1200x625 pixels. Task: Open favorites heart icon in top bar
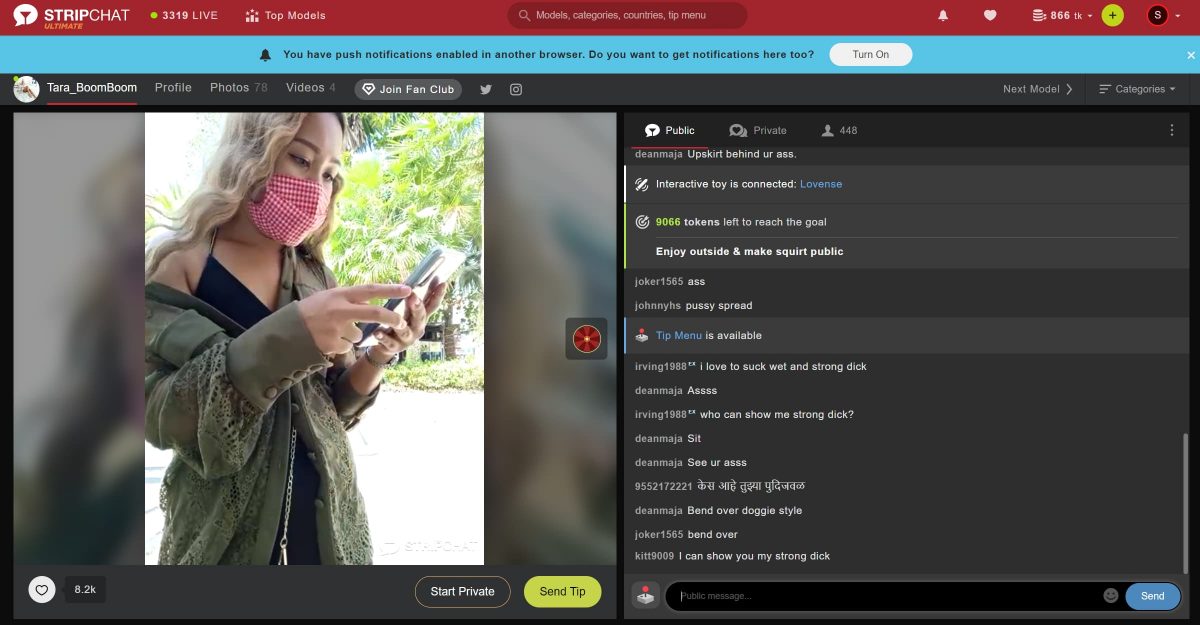990,15
